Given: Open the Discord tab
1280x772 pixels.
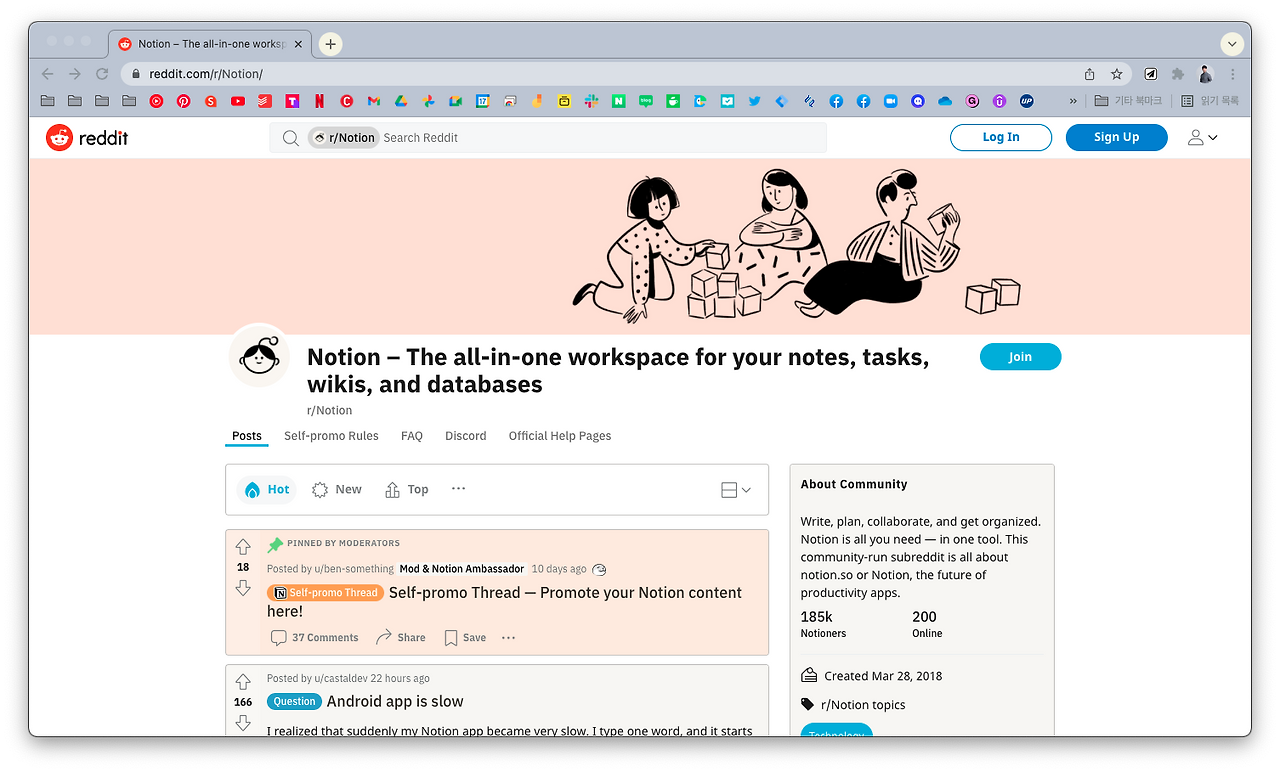Looking at the screenshot, I should tap(466, 436).
